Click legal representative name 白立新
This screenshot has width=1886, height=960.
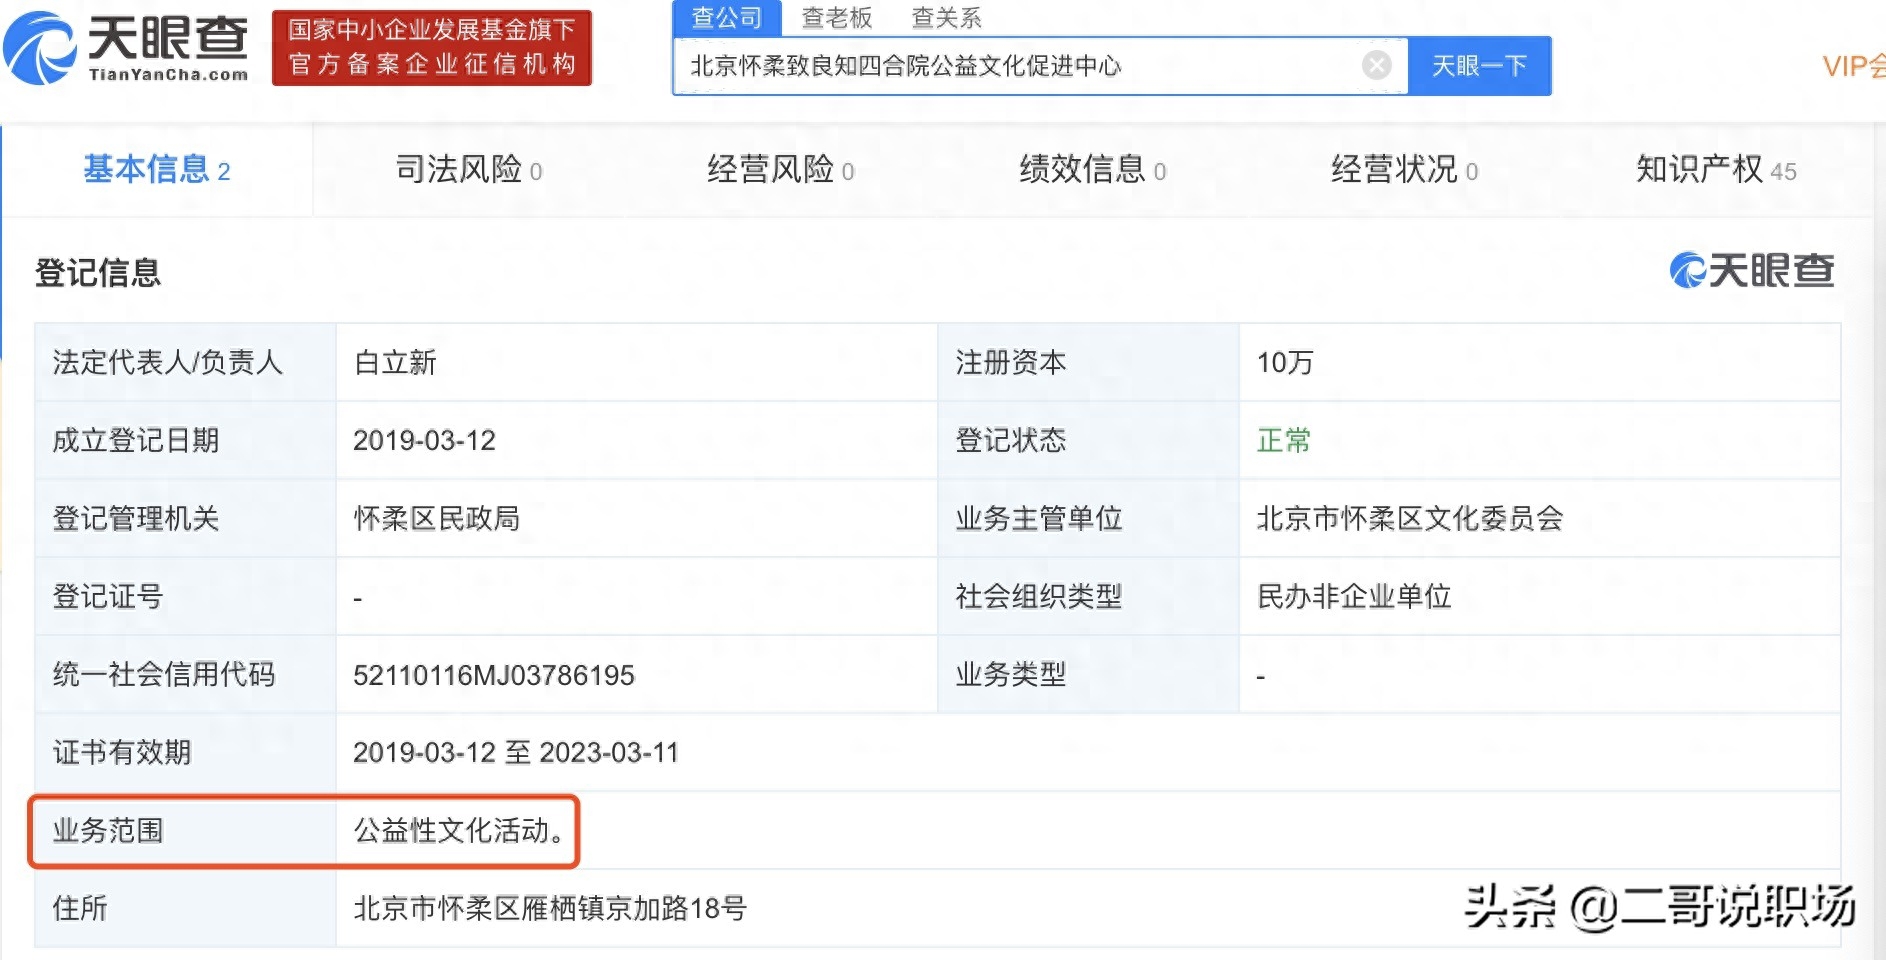pos(395,362)
